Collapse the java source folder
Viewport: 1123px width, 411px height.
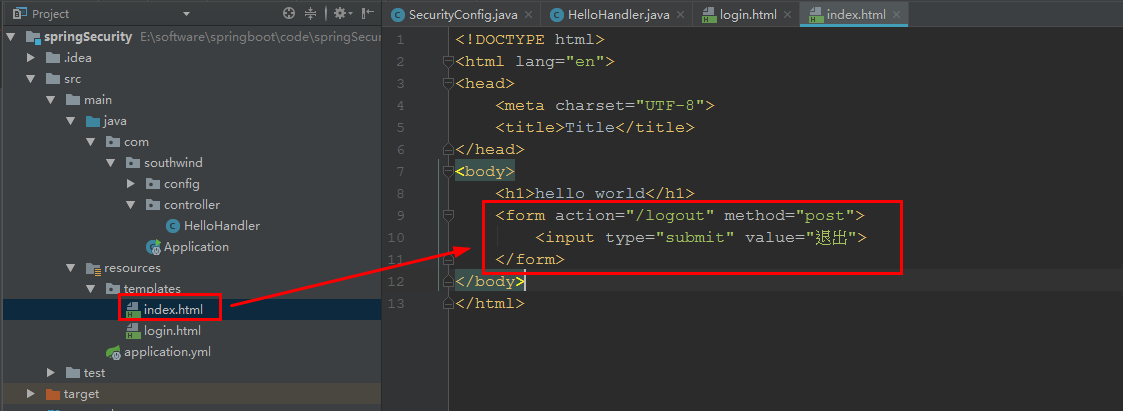pos(71,121)
